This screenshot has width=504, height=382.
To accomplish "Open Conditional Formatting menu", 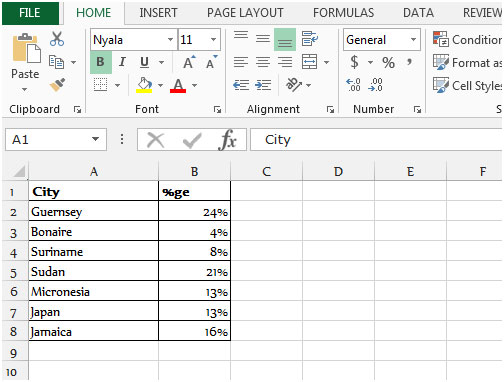I will [x=467, y=40].
